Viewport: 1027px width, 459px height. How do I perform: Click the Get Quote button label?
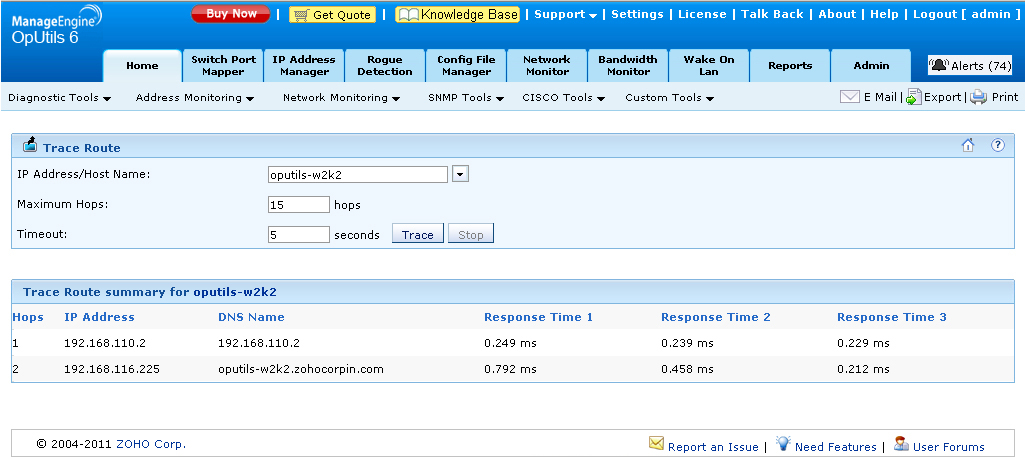point(342,14)
